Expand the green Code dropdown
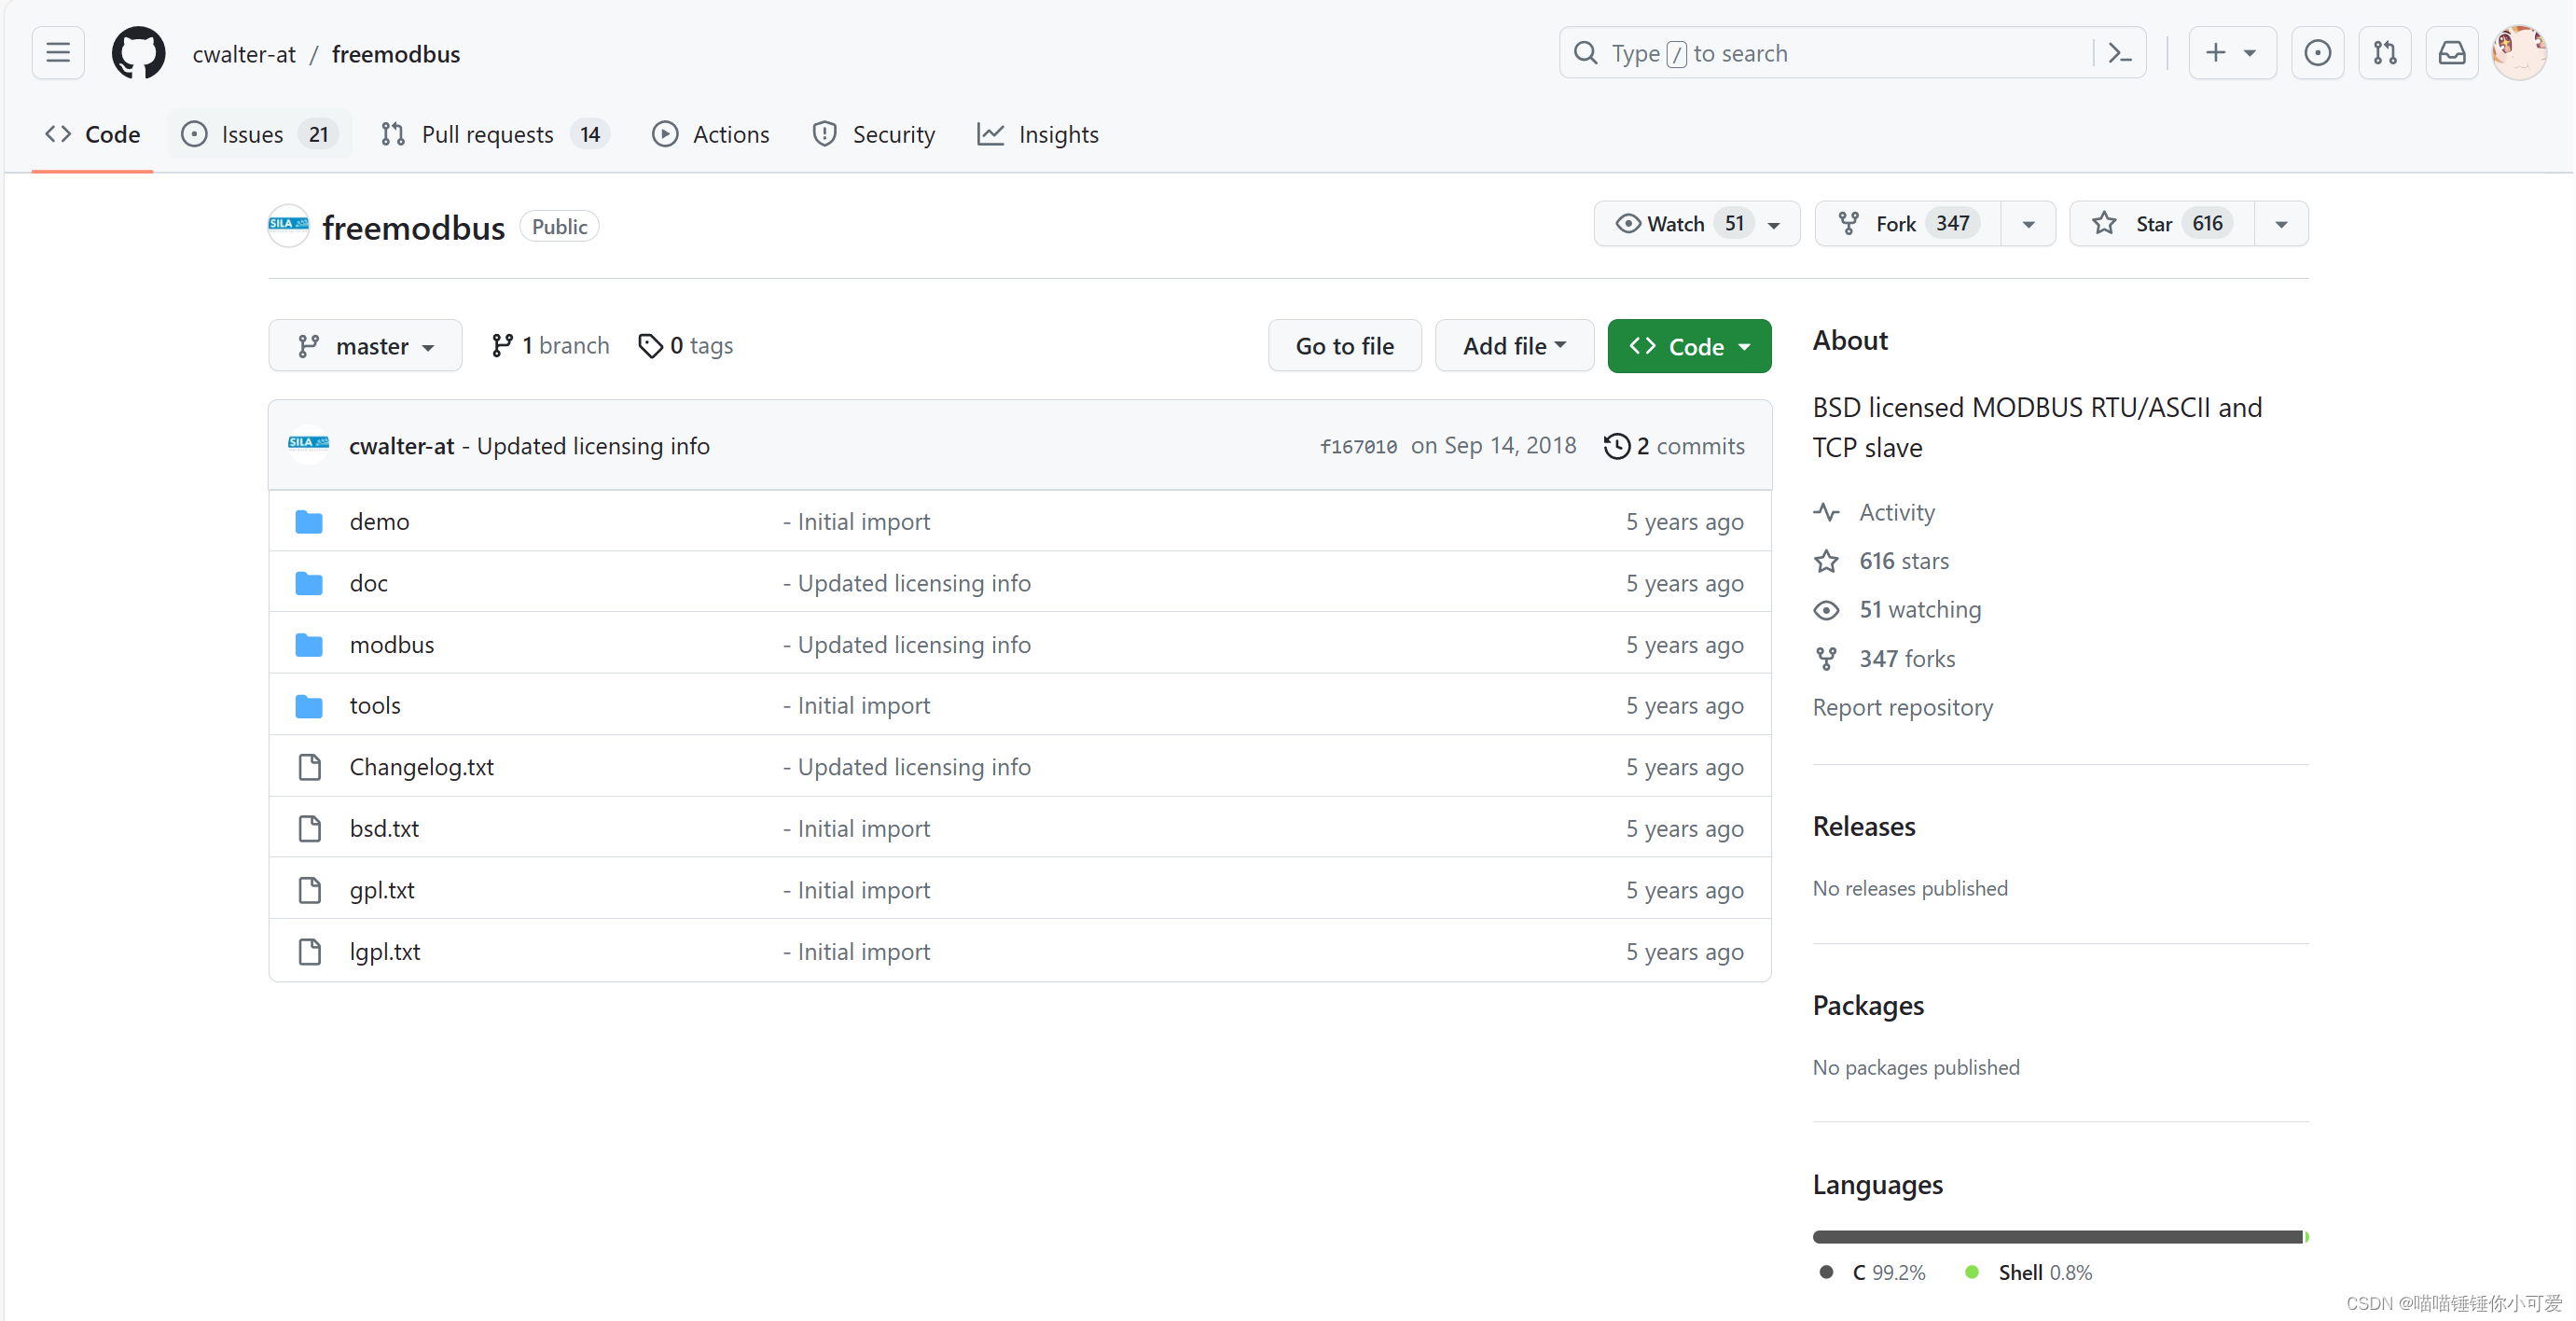 [x=1689, y=346]
